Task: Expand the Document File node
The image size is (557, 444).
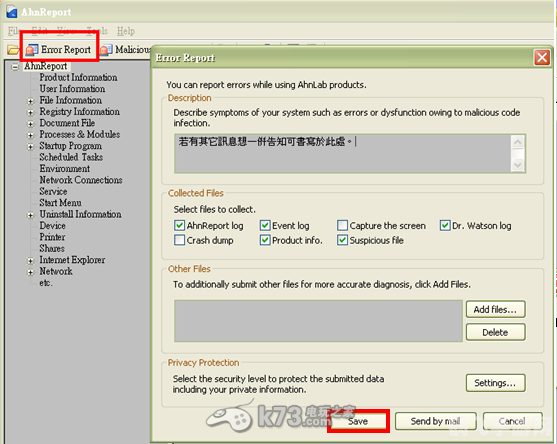Action: (x=31, y=124)
